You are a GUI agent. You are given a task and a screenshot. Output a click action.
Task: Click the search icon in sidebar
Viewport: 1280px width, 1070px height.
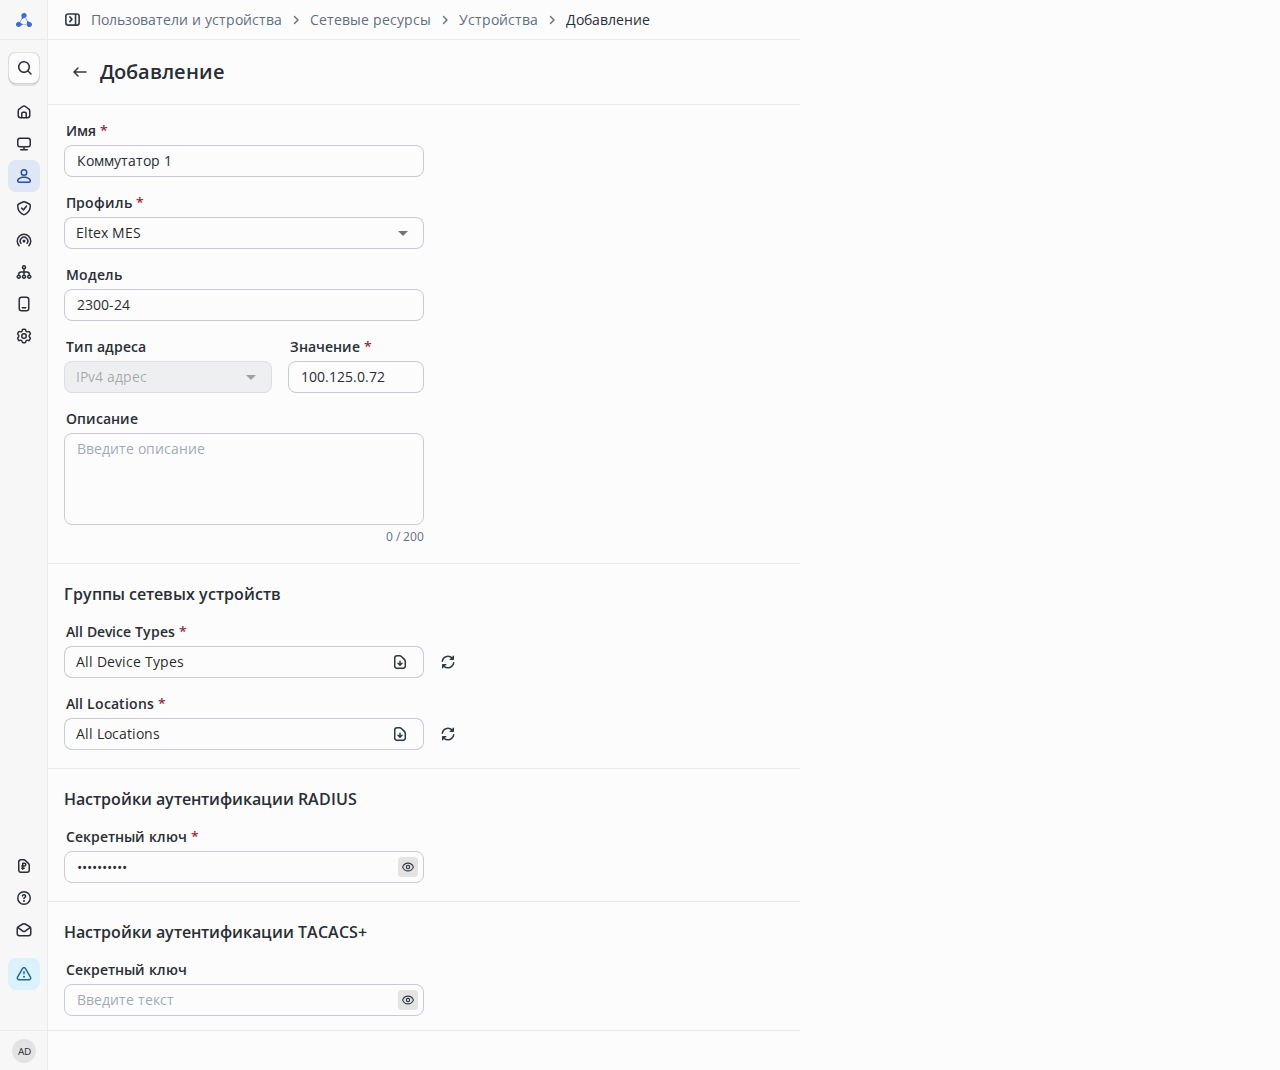(x=24, y=68)
